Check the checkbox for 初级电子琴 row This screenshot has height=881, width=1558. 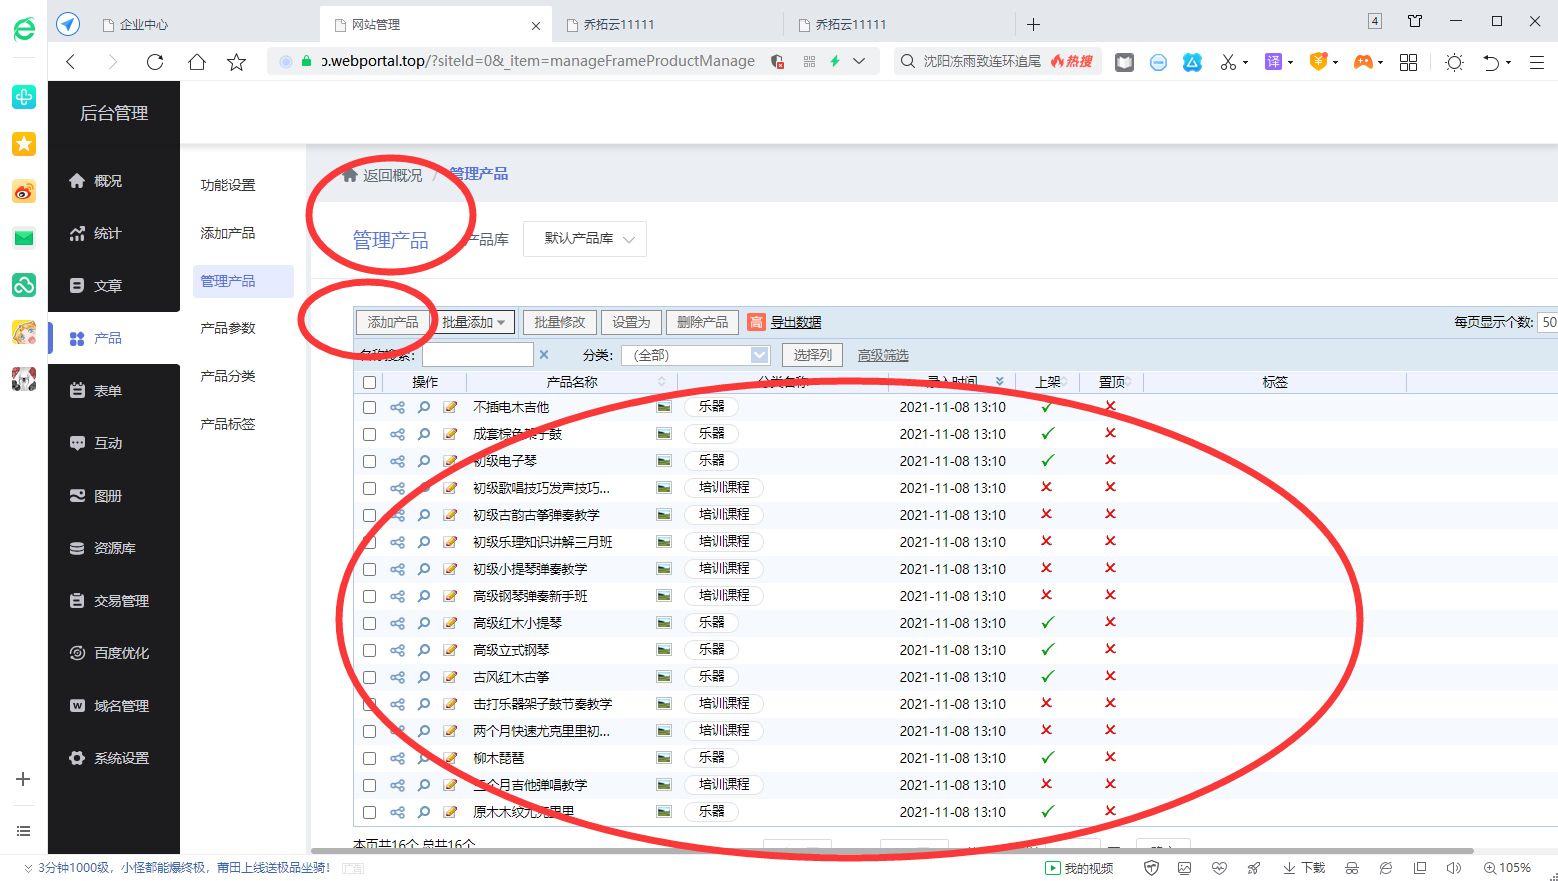coord(369,461)
